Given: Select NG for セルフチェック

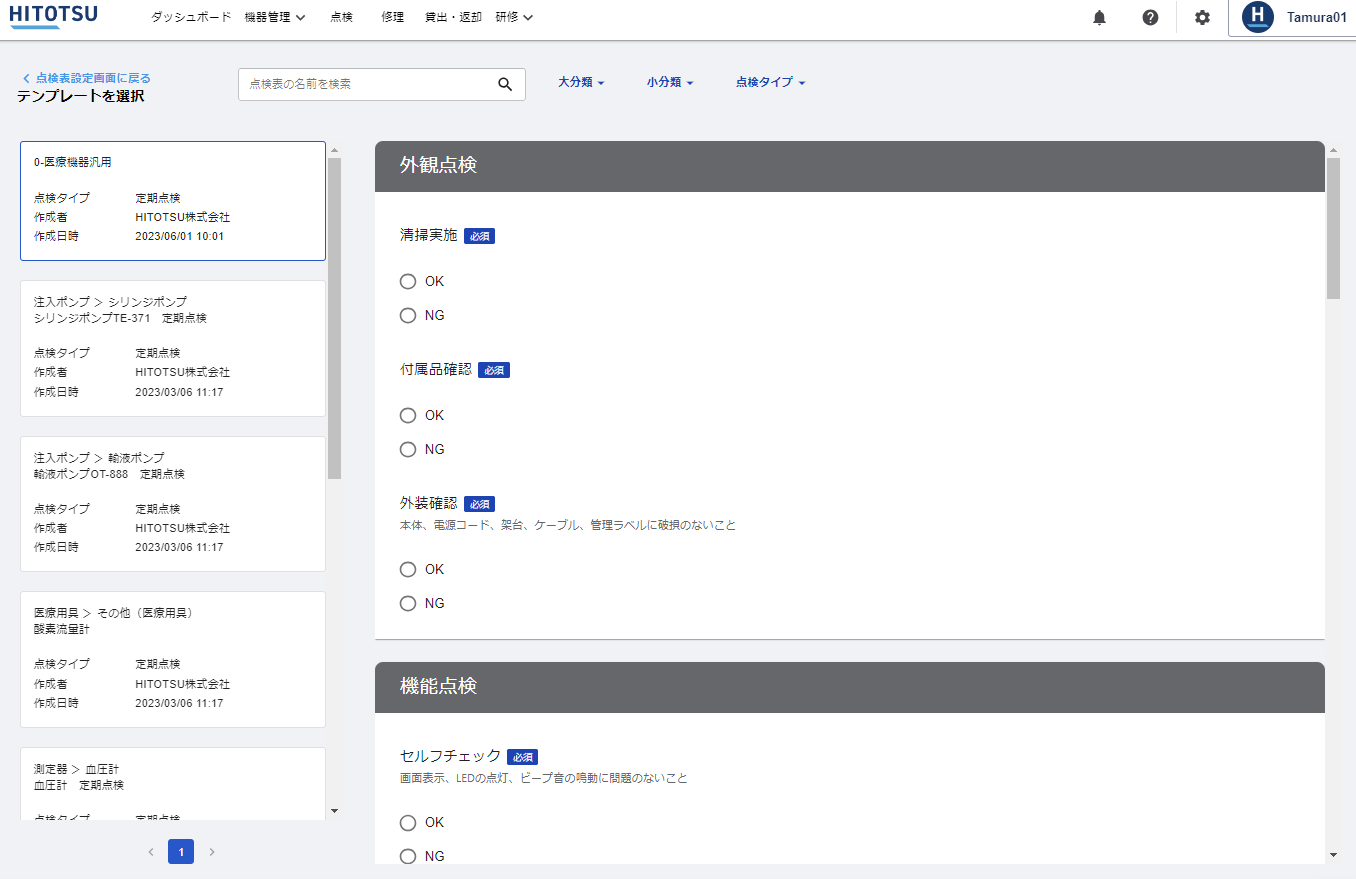Looking at the screenshot, I should pyautogui.click(x=408, y=856).
